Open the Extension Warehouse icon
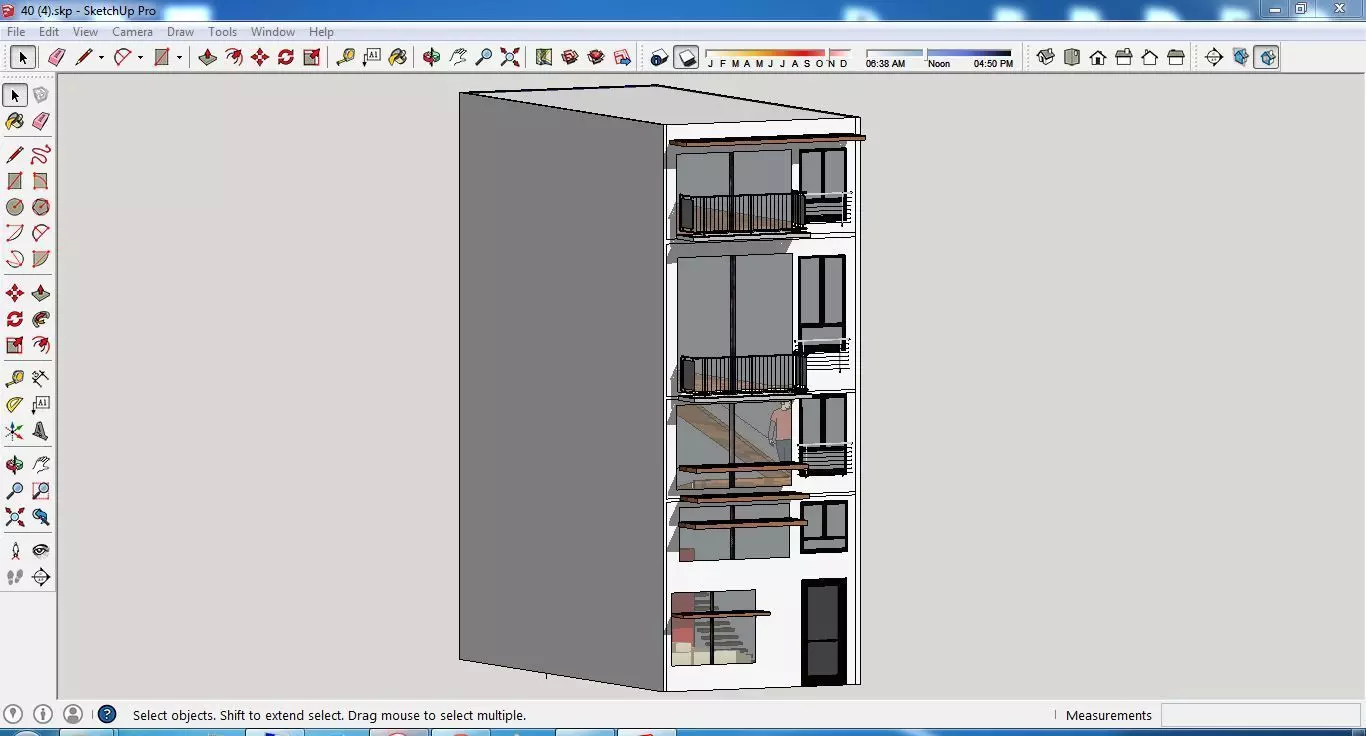 pyautogui.click(x=596, y=57)
